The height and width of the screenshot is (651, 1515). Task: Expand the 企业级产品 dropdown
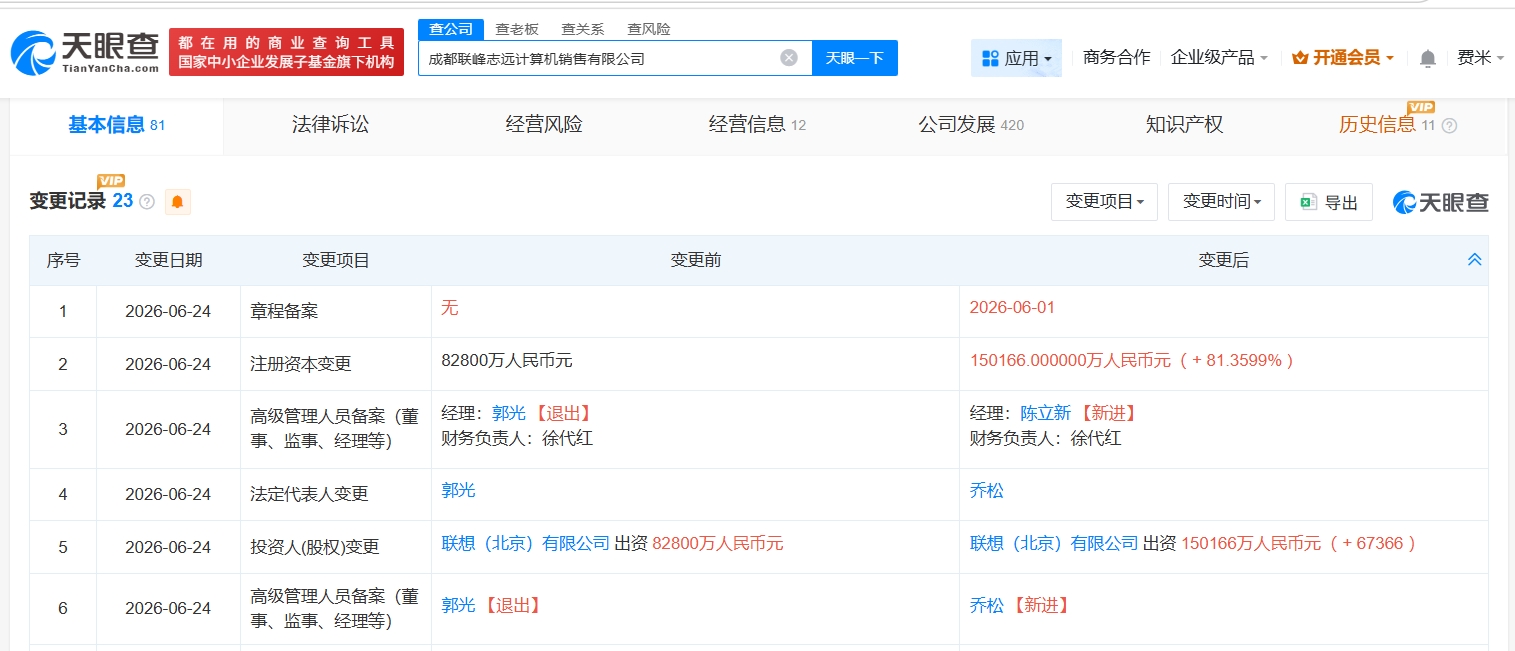[1219, 58]
